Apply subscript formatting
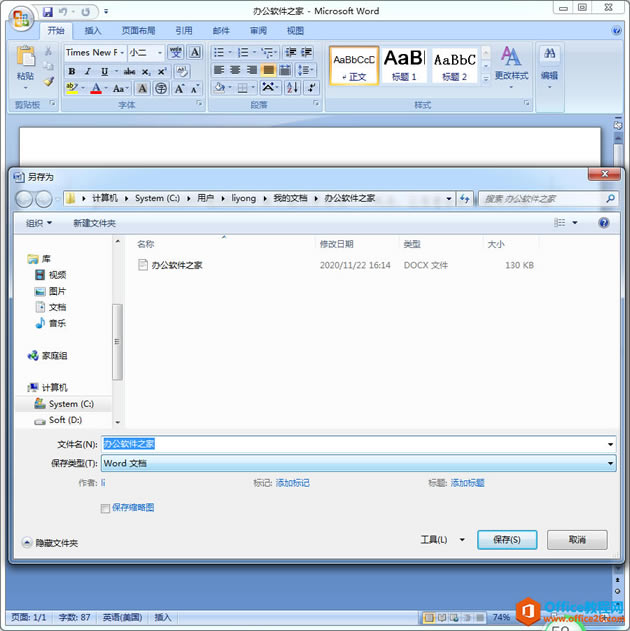 (x=146, y=72)
